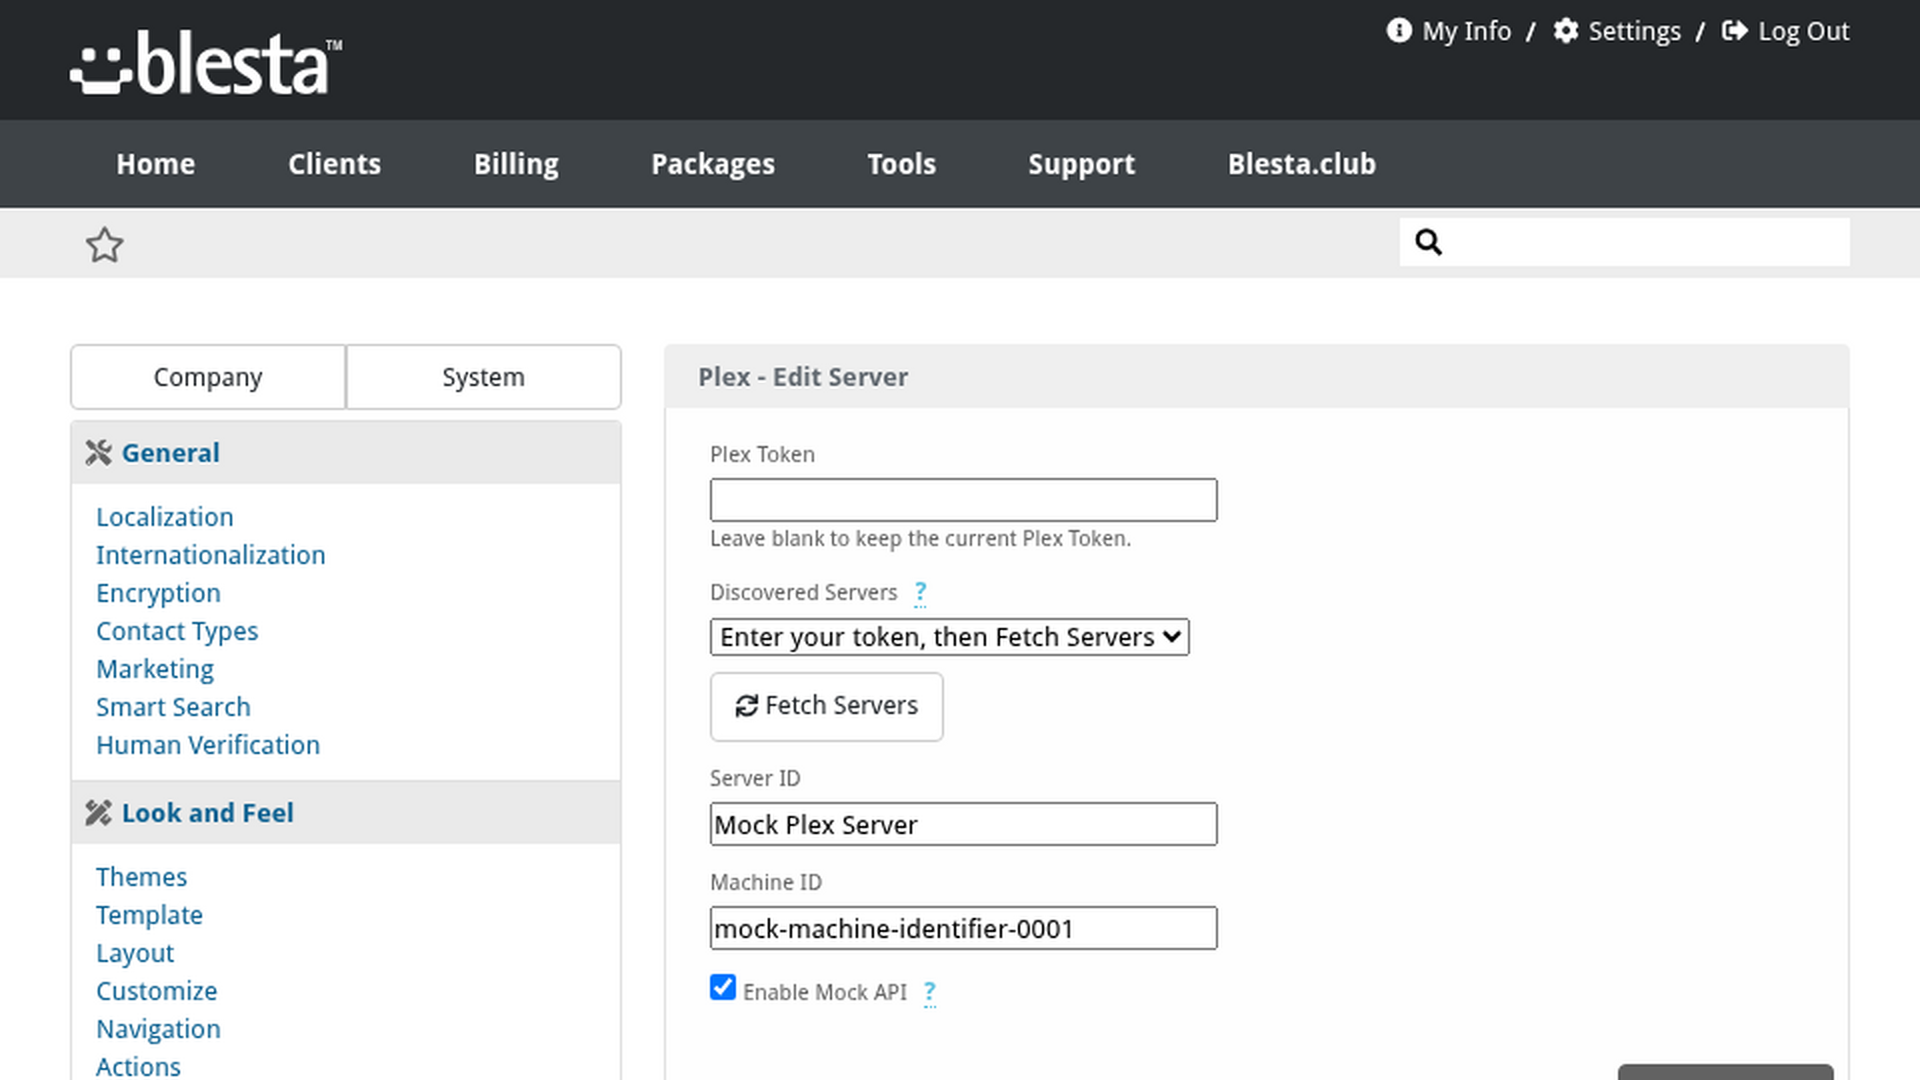
Task: Open the Human Verification link
Action: 208,745
